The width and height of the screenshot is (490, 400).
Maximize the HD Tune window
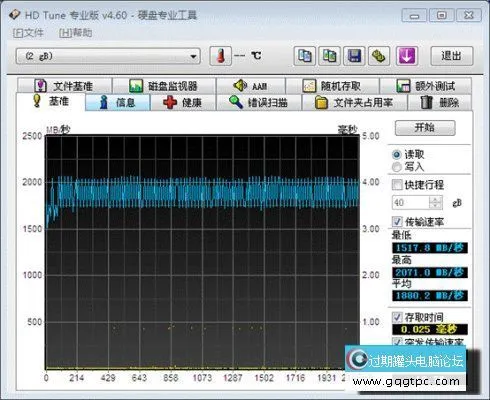(442, 15)
